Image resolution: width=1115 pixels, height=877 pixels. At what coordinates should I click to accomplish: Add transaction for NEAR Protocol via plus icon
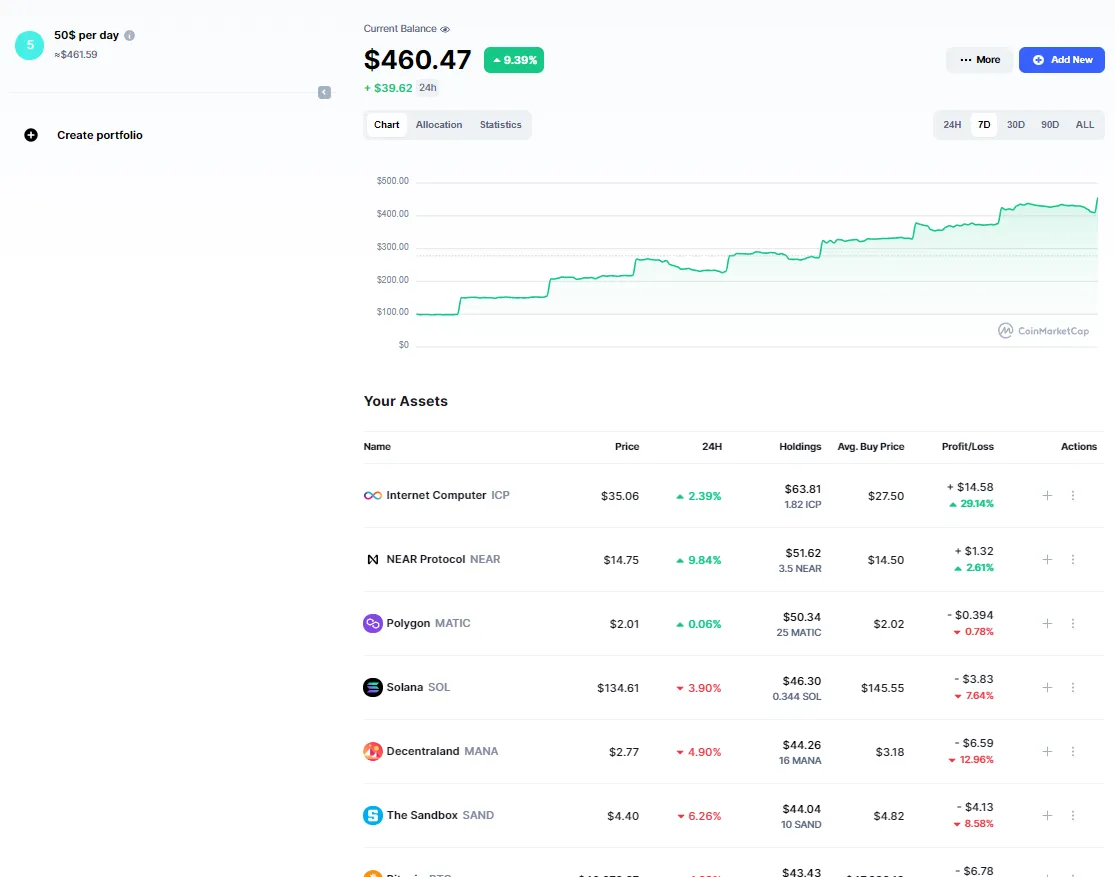pyautogui.click(x=1047, y=560)
